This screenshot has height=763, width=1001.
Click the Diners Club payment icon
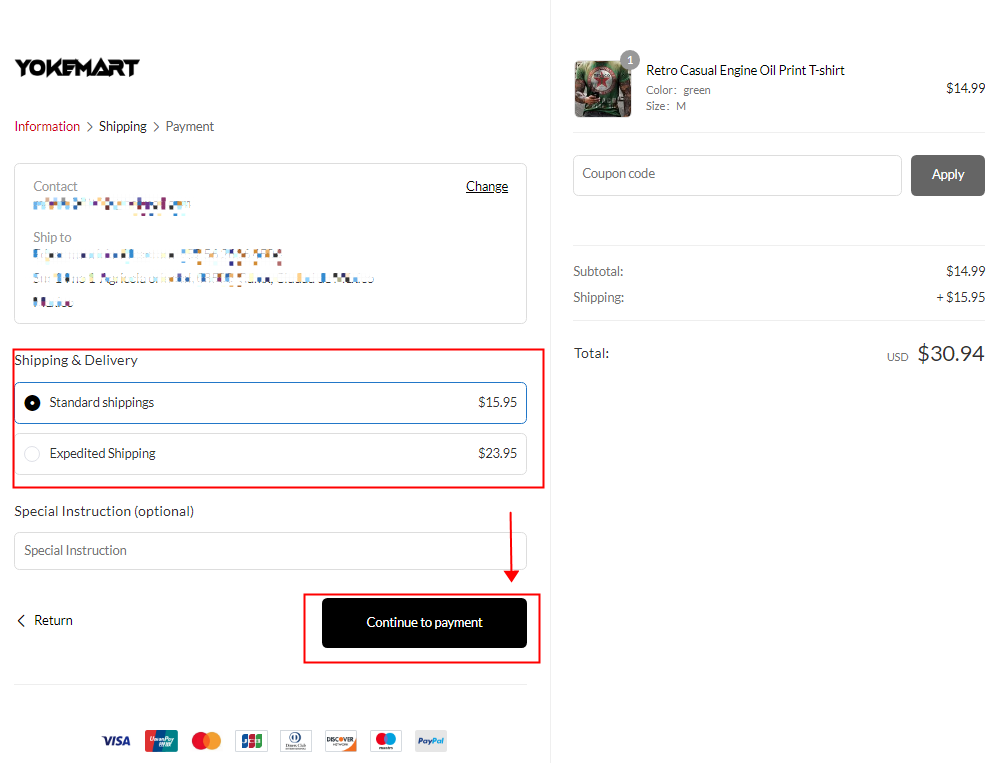[x=296, y=741]
